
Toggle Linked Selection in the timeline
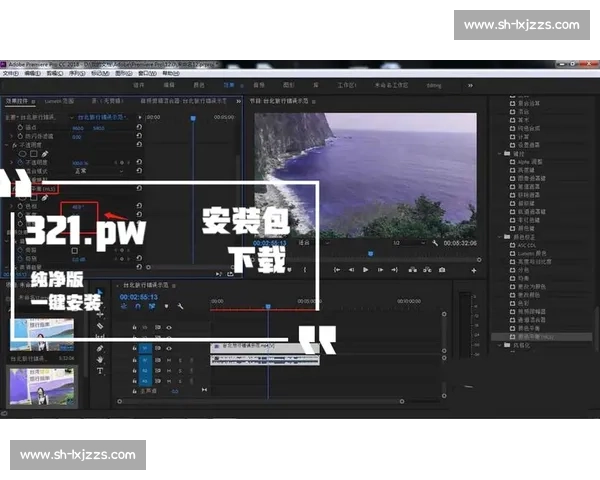[152, 306]
